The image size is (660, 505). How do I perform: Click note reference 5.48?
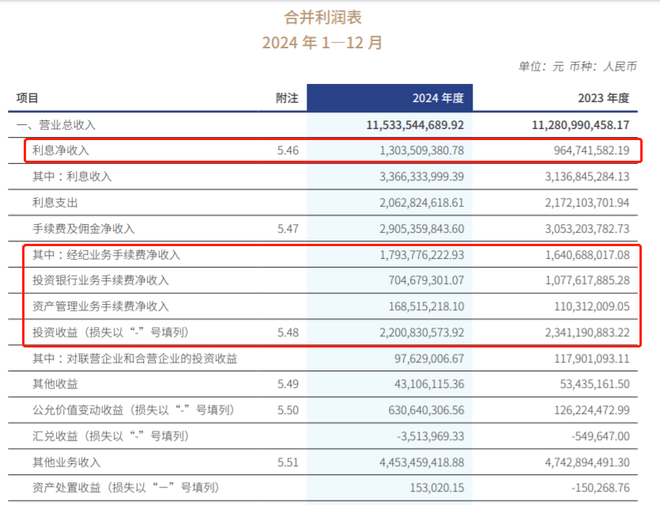pos(288,332)
